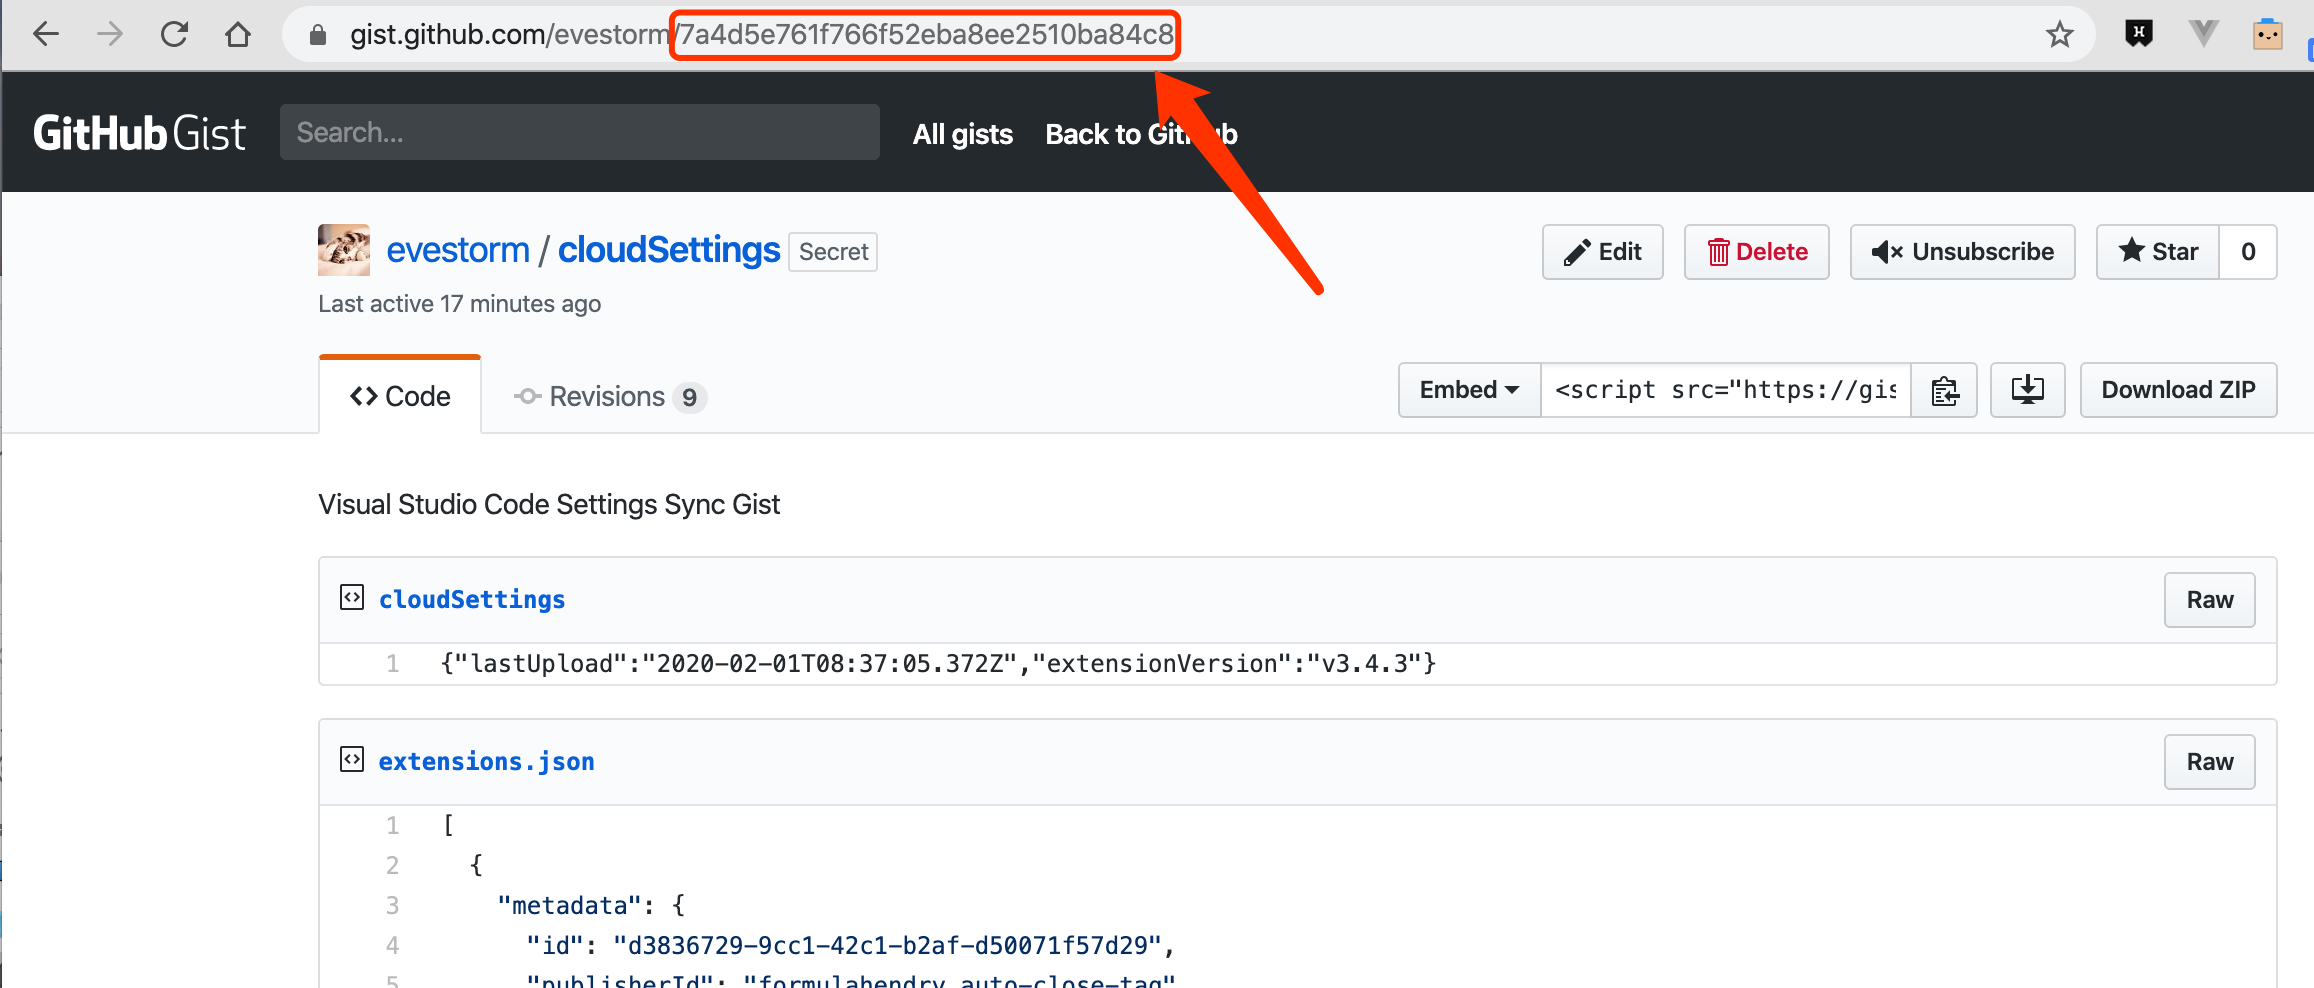Open extensions.json file anchor link

pyautogui.click(x=486, y=762)
